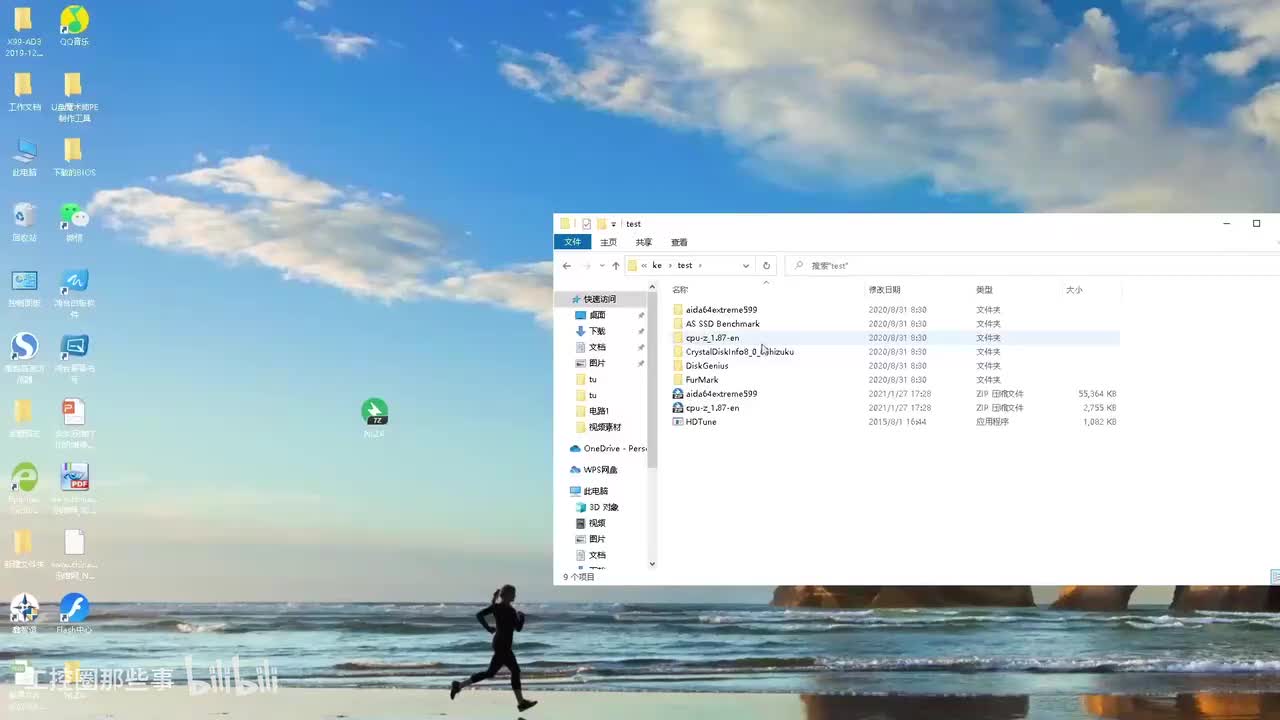1280x720 pixels.
Task: Sort files by the 大小 column header
Action: tap(1074, 290)
